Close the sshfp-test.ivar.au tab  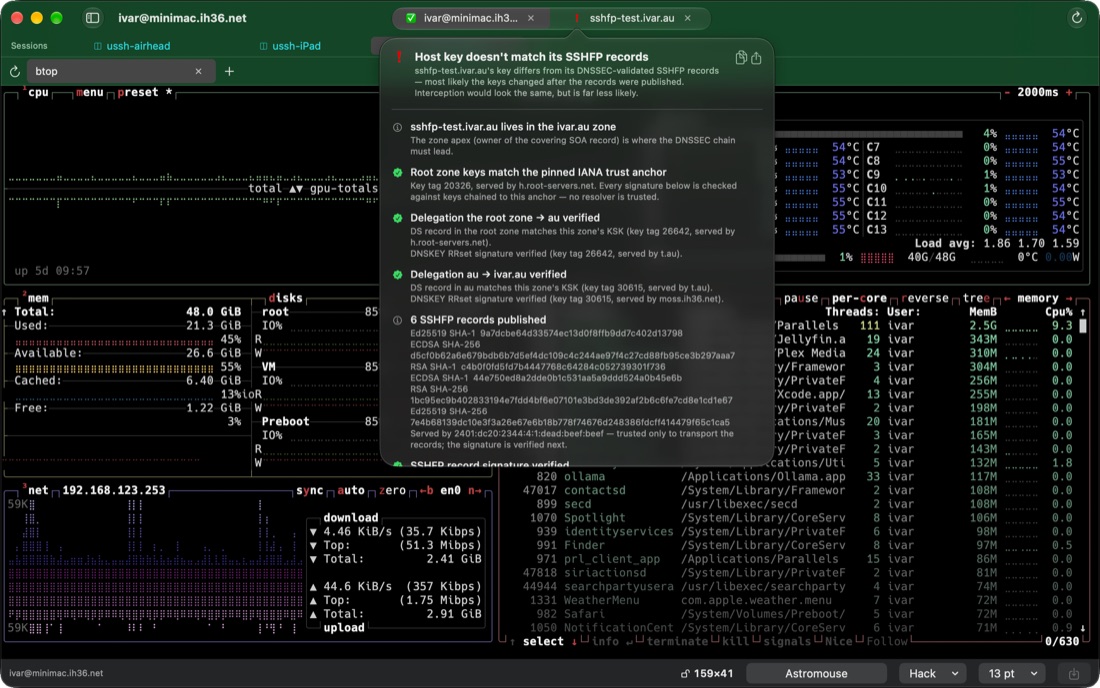pyautogui.click(x=688, y=18)
